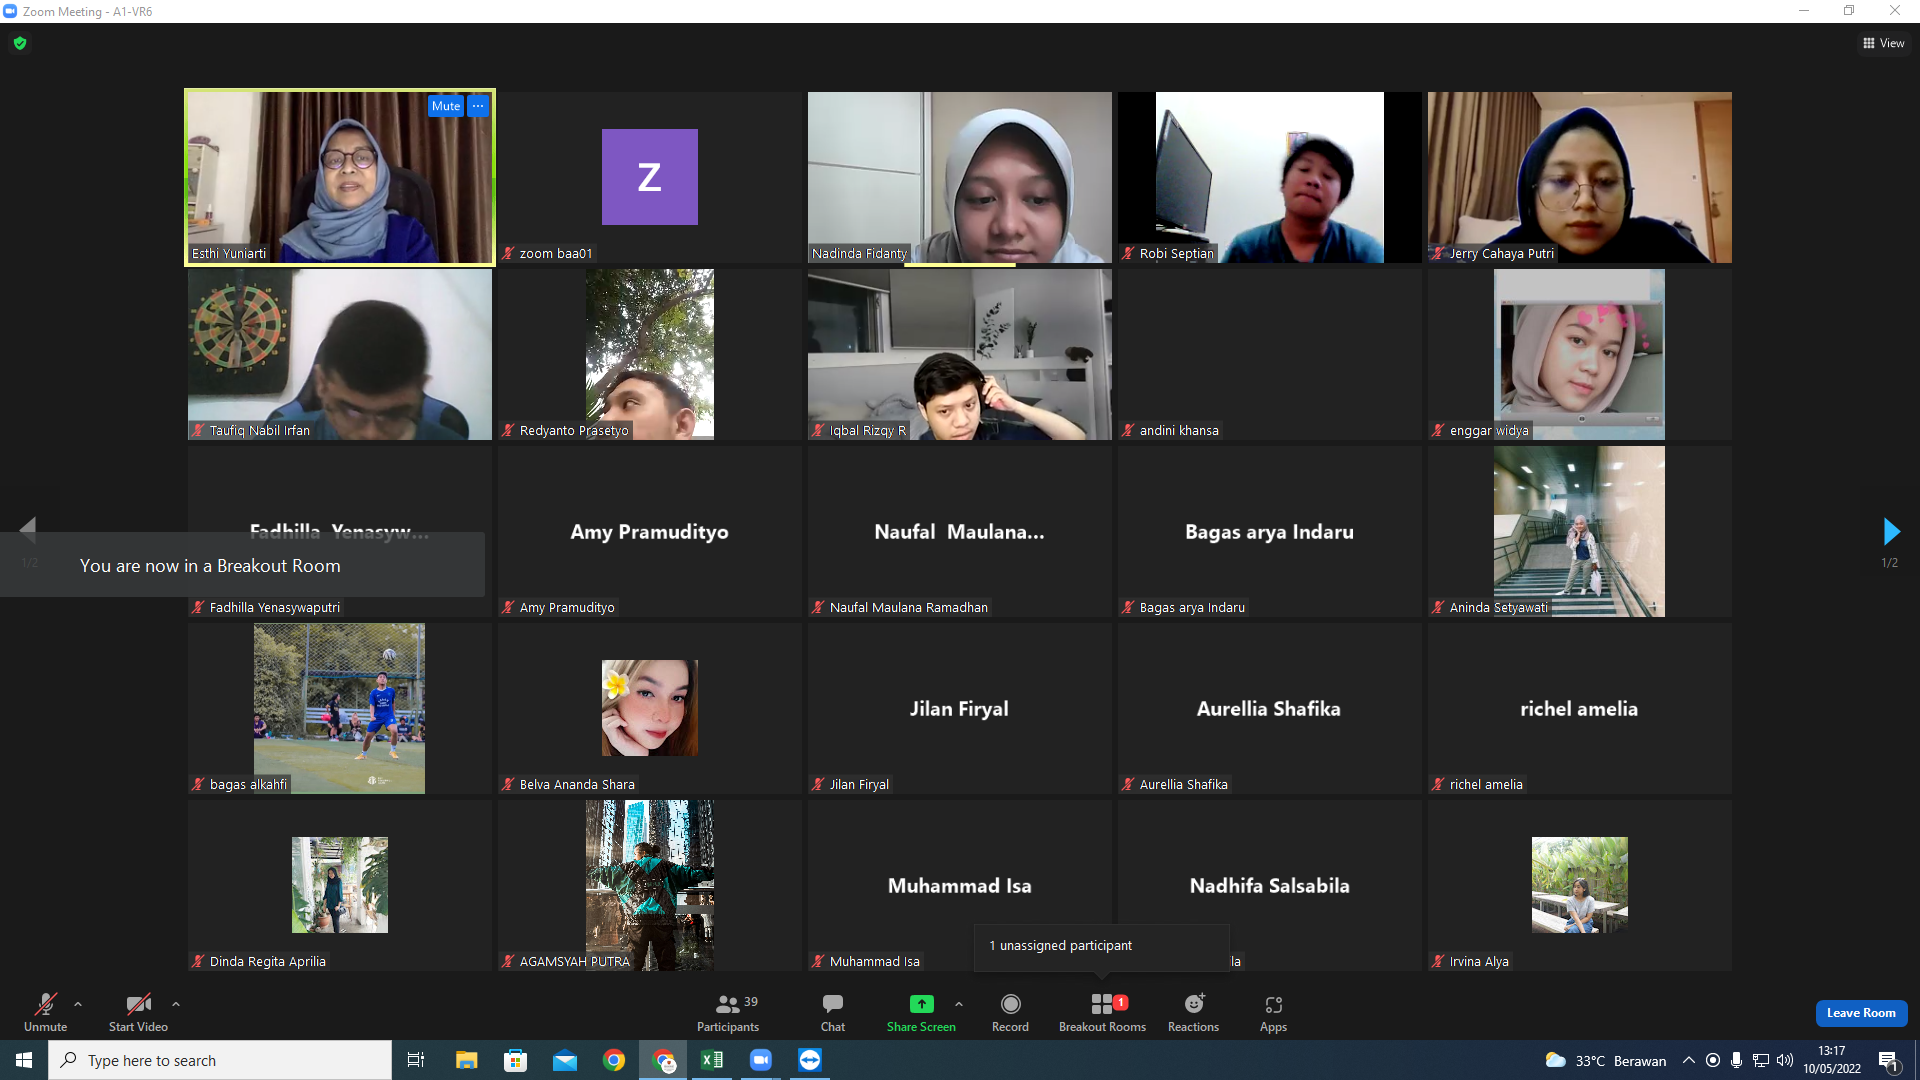This screenshot has width=1920, height=1080.
Task: Open the Reactions menu
Action: point(1193,1012)
